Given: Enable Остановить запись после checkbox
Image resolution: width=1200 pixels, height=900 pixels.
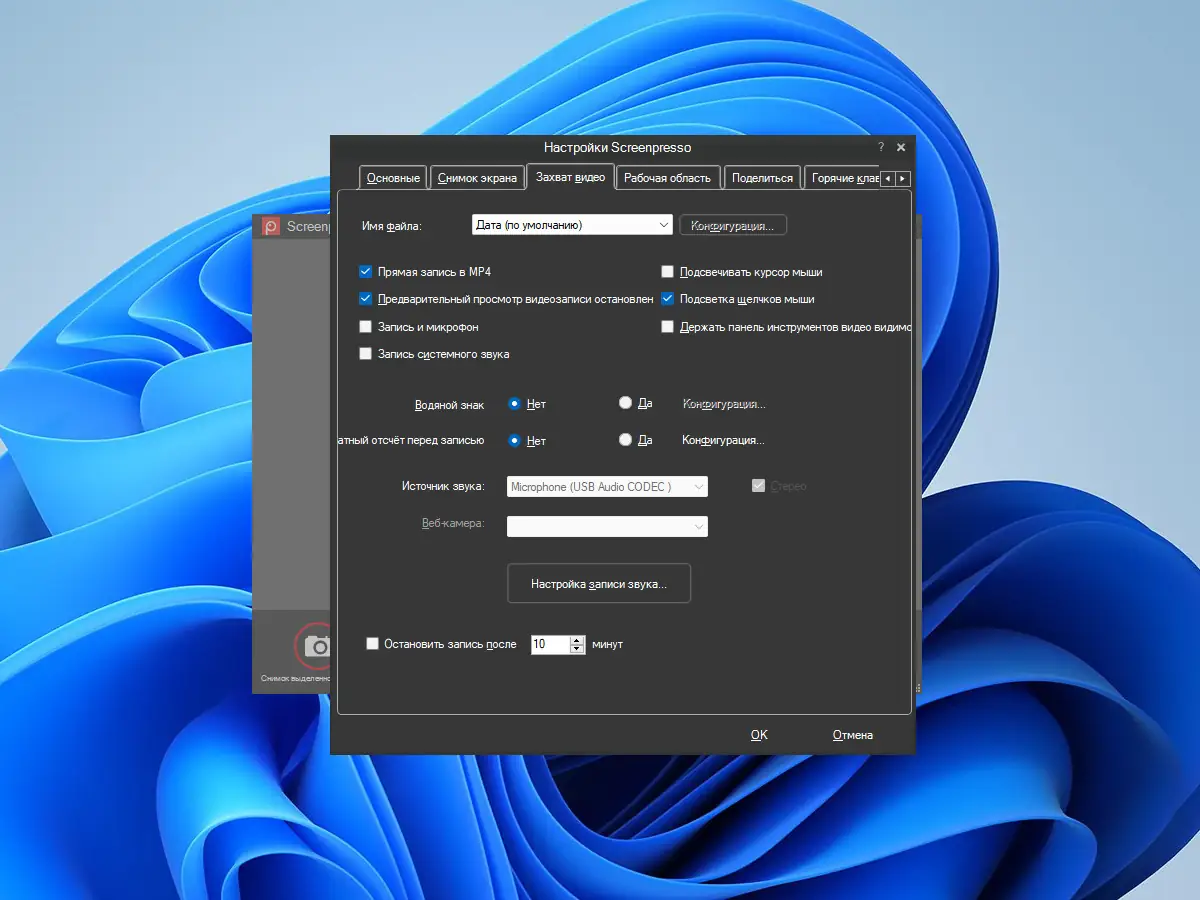Looking at the screenshot, I should pos(373,644).
